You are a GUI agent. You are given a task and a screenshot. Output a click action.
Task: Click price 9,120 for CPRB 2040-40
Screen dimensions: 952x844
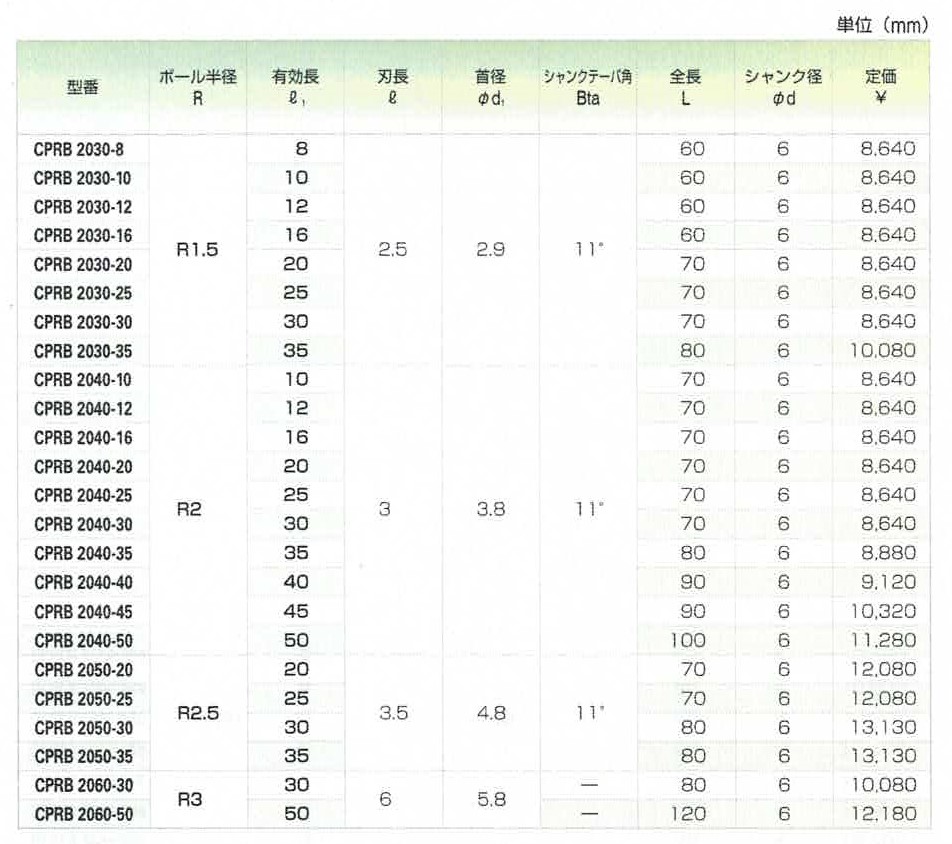click(888, 582)
